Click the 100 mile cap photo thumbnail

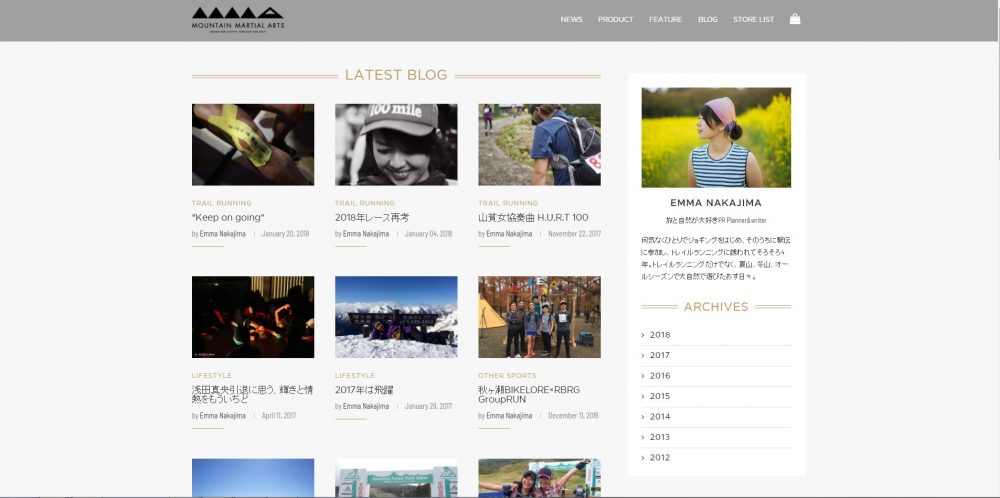tap(396, 144)
